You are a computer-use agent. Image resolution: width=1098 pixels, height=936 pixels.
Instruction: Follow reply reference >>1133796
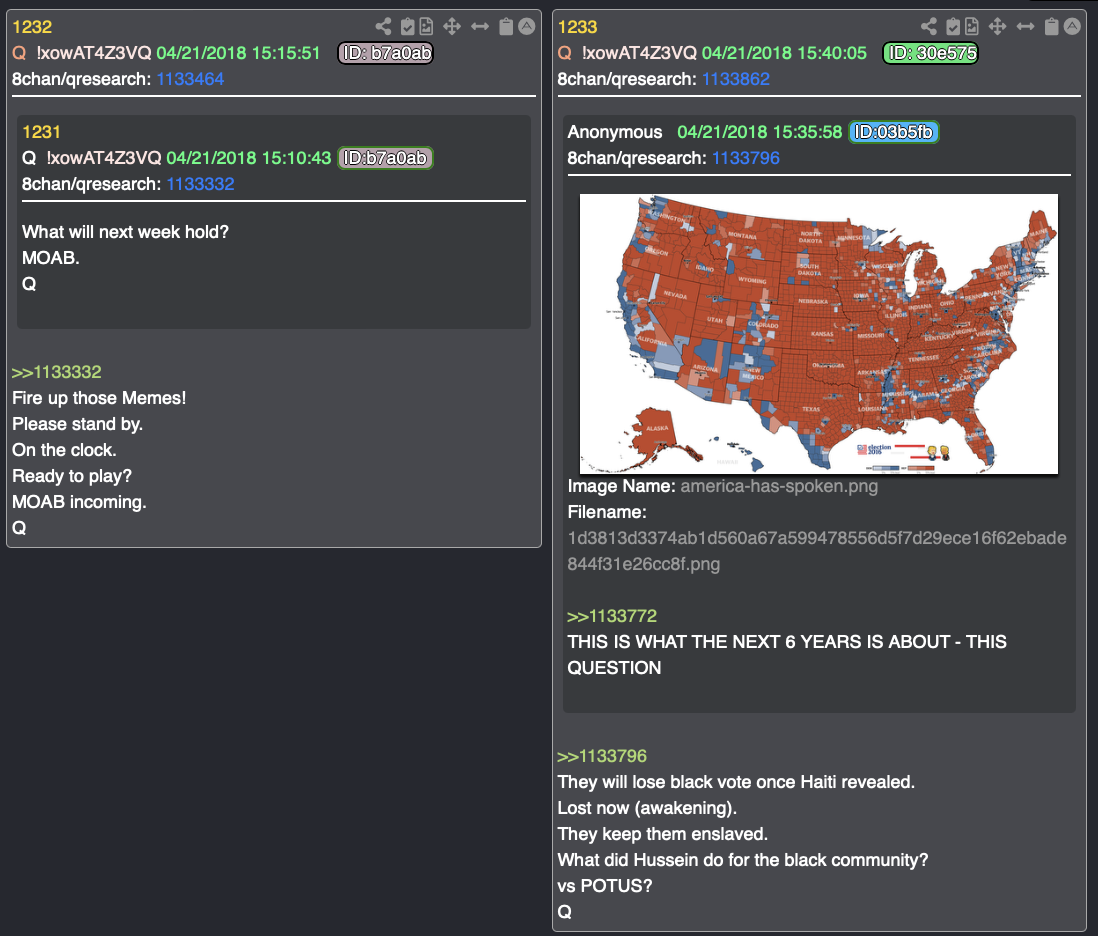[602, 756]
